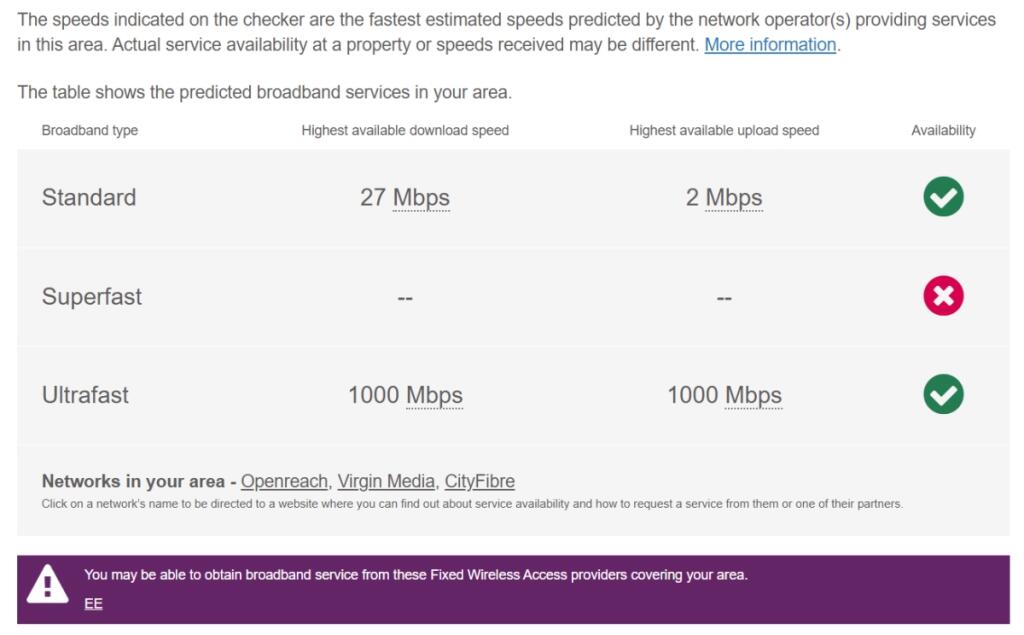Open the More information link
Screen dimensions: 1024x635
coord(770,45)
